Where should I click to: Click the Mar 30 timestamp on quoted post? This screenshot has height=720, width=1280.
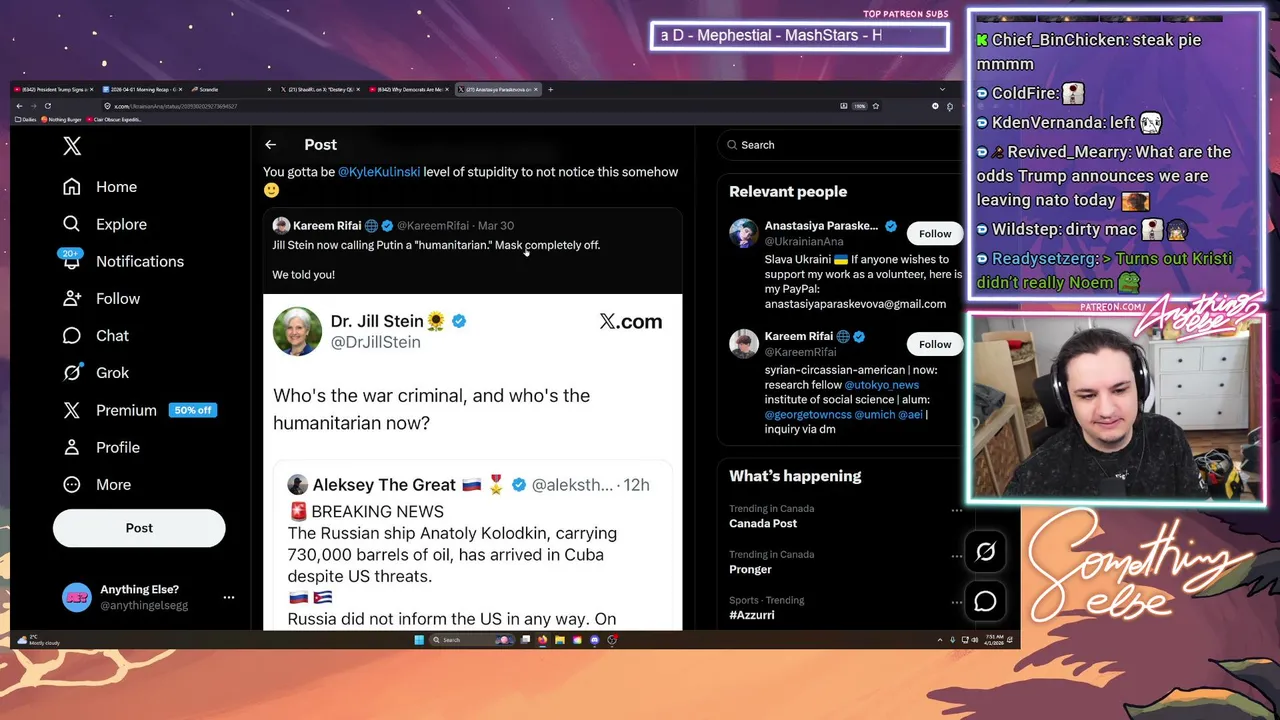[x=496, y=226]
